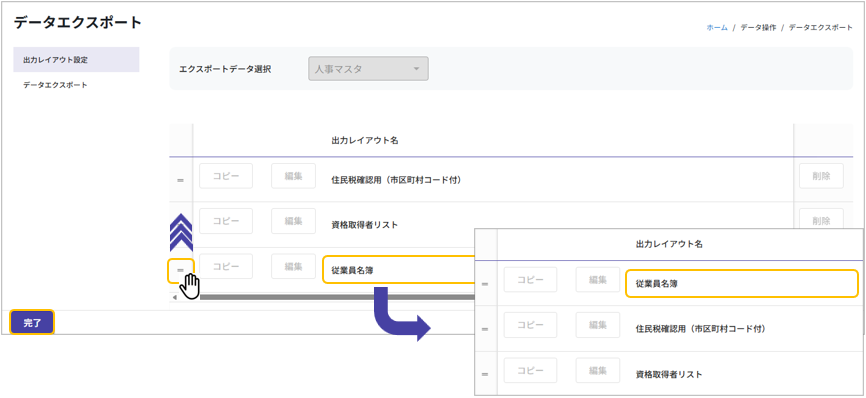Click コピー for 従業員名簿 in inset table
The image size is (866, 398).
point(530,279)
